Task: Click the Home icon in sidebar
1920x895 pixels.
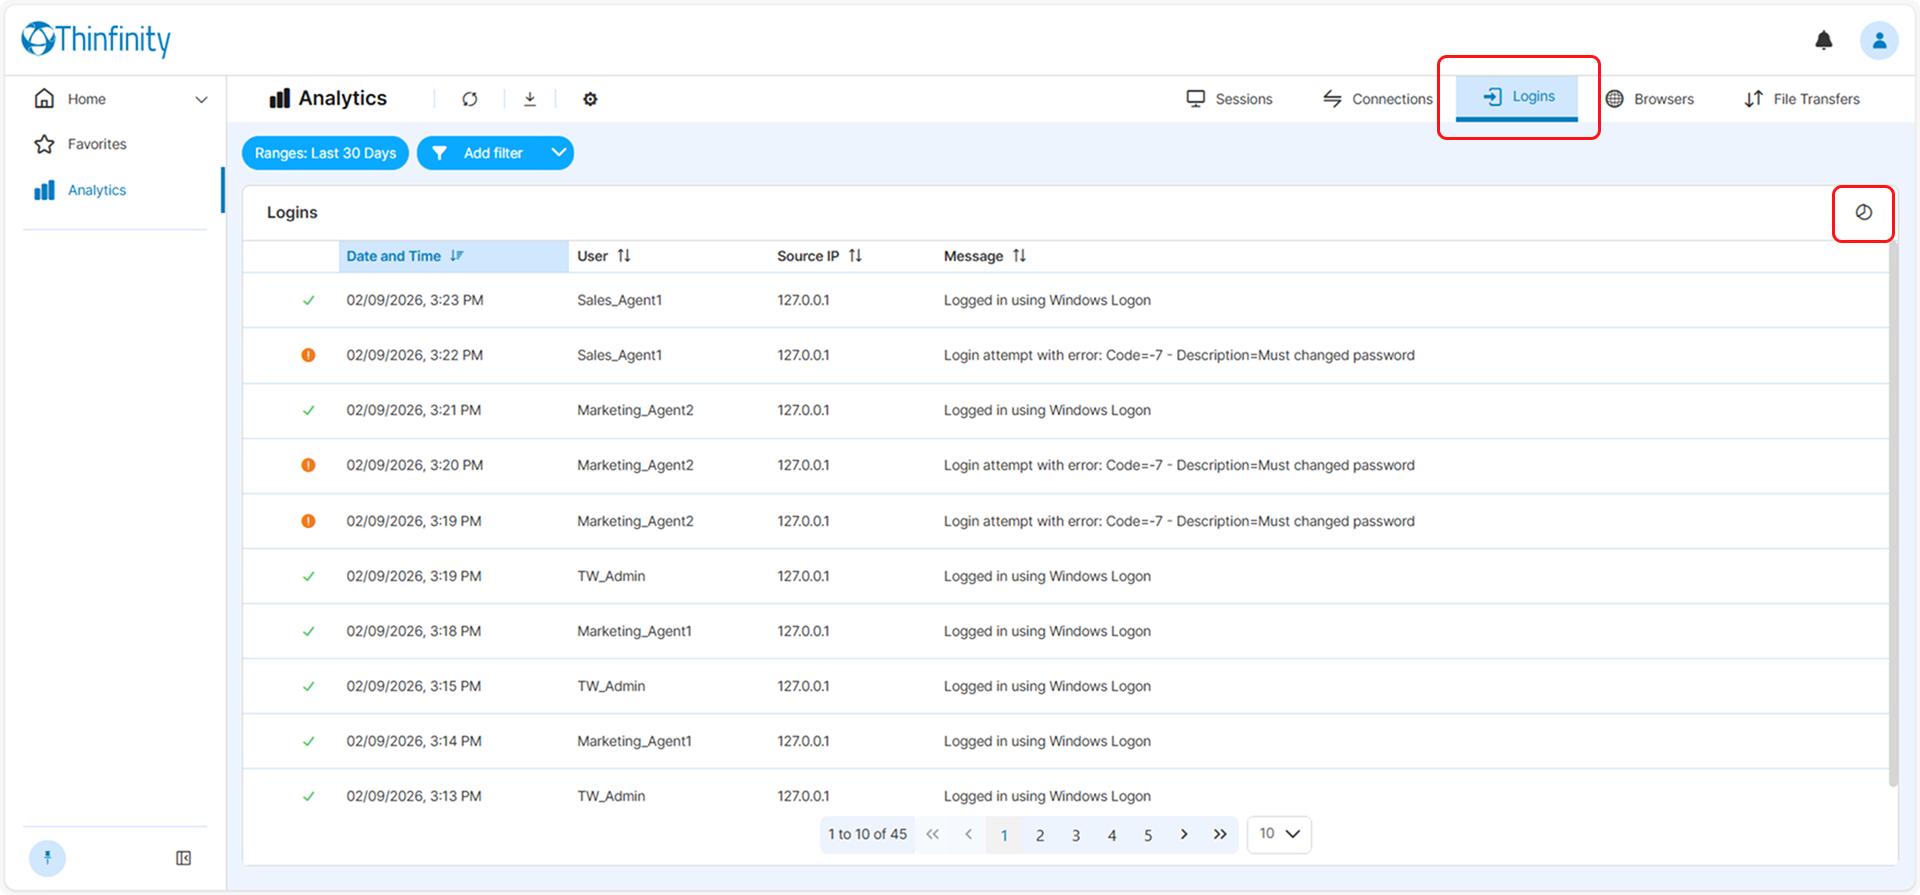Action: pos(44,98)
